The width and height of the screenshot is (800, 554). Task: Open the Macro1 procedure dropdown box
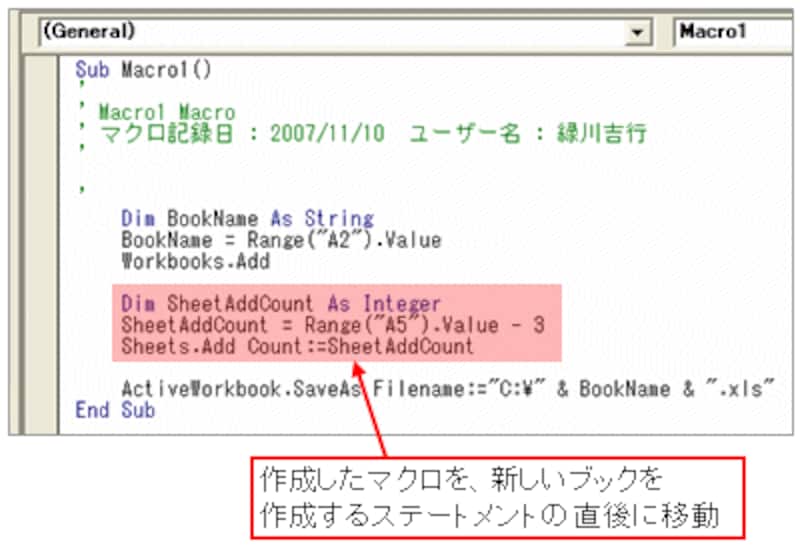734,32
